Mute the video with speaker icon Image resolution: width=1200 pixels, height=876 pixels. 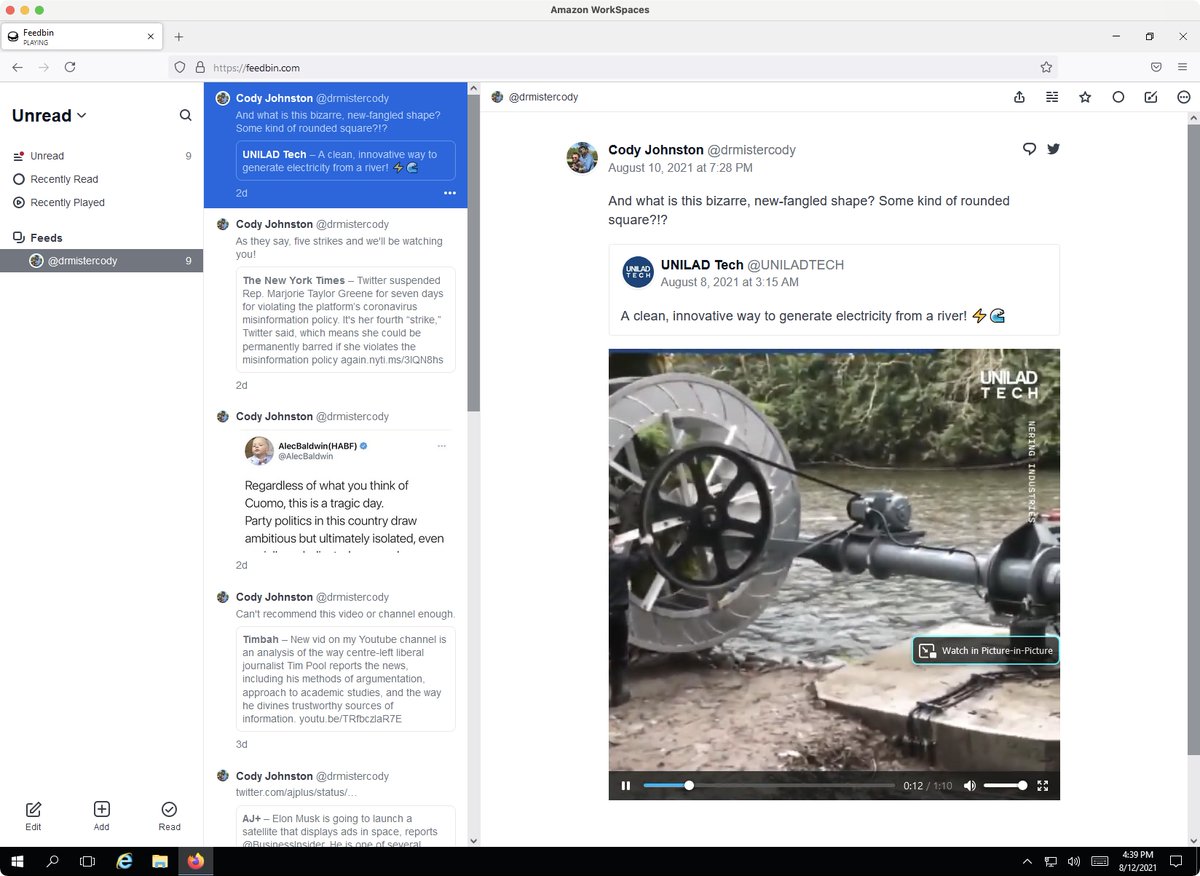(x=969, y=785)
